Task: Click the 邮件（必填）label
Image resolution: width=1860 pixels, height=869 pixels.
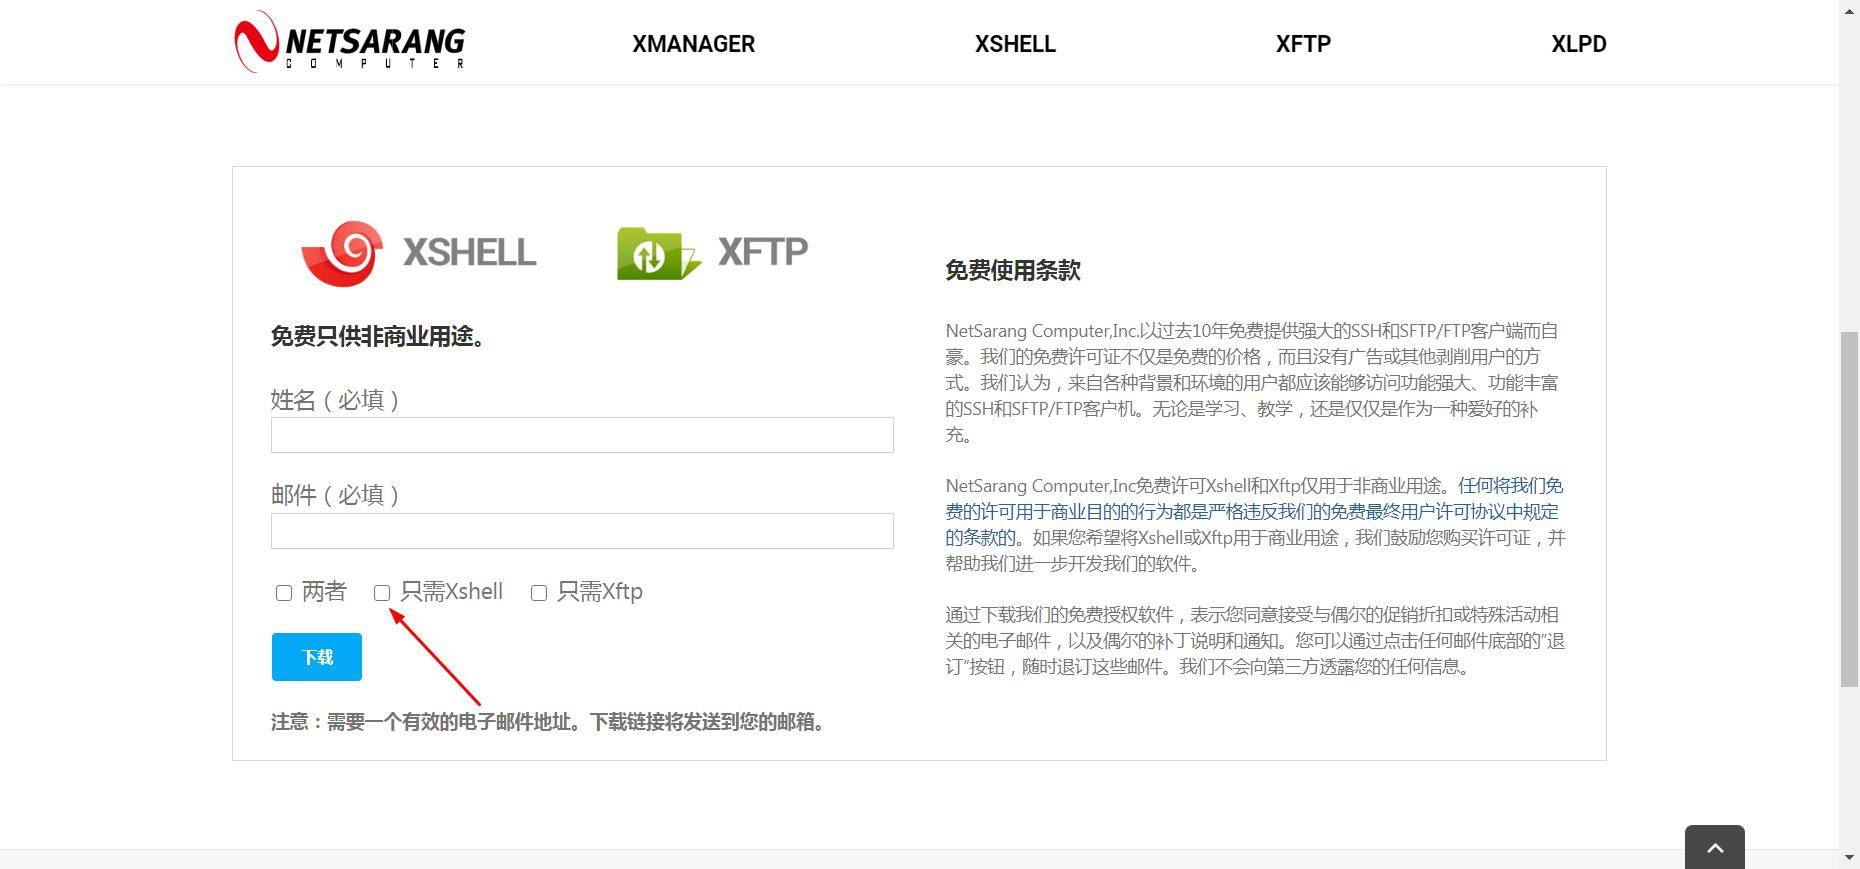Action: [337, 495]
